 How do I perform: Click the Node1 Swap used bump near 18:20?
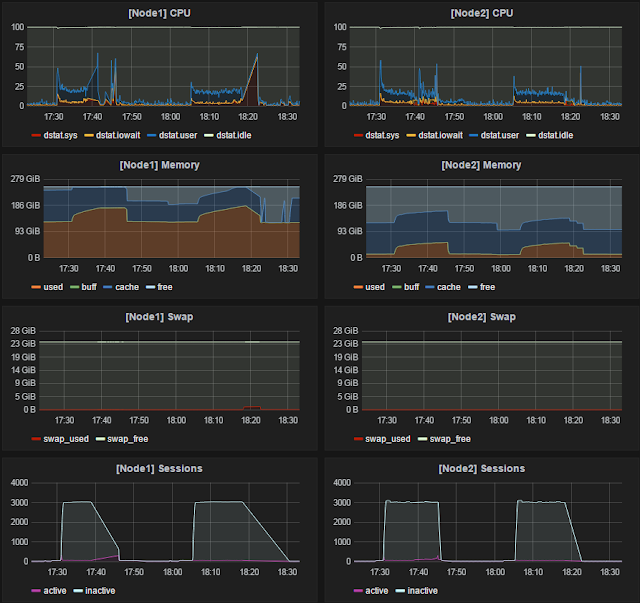point(252,407)
